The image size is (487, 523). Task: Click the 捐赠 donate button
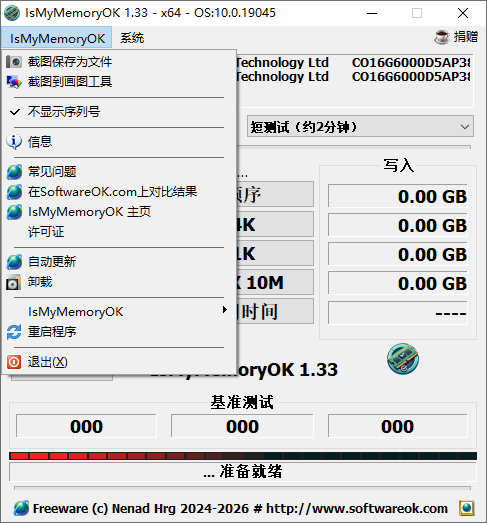pyautogui.click(x=456, y=37)
